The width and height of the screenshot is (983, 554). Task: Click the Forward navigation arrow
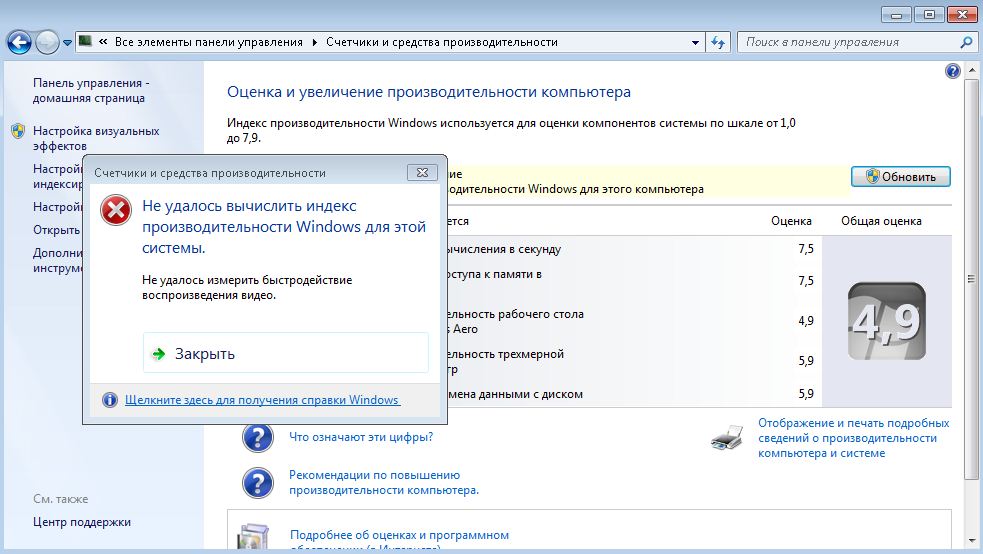coord(47,43)
